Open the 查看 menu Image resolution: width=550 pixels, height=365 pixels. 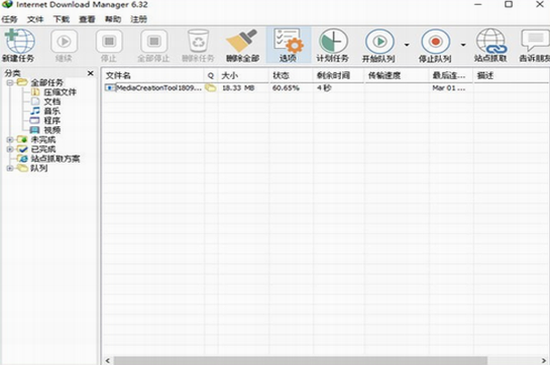pyautogui.click(x=87, y=19)
